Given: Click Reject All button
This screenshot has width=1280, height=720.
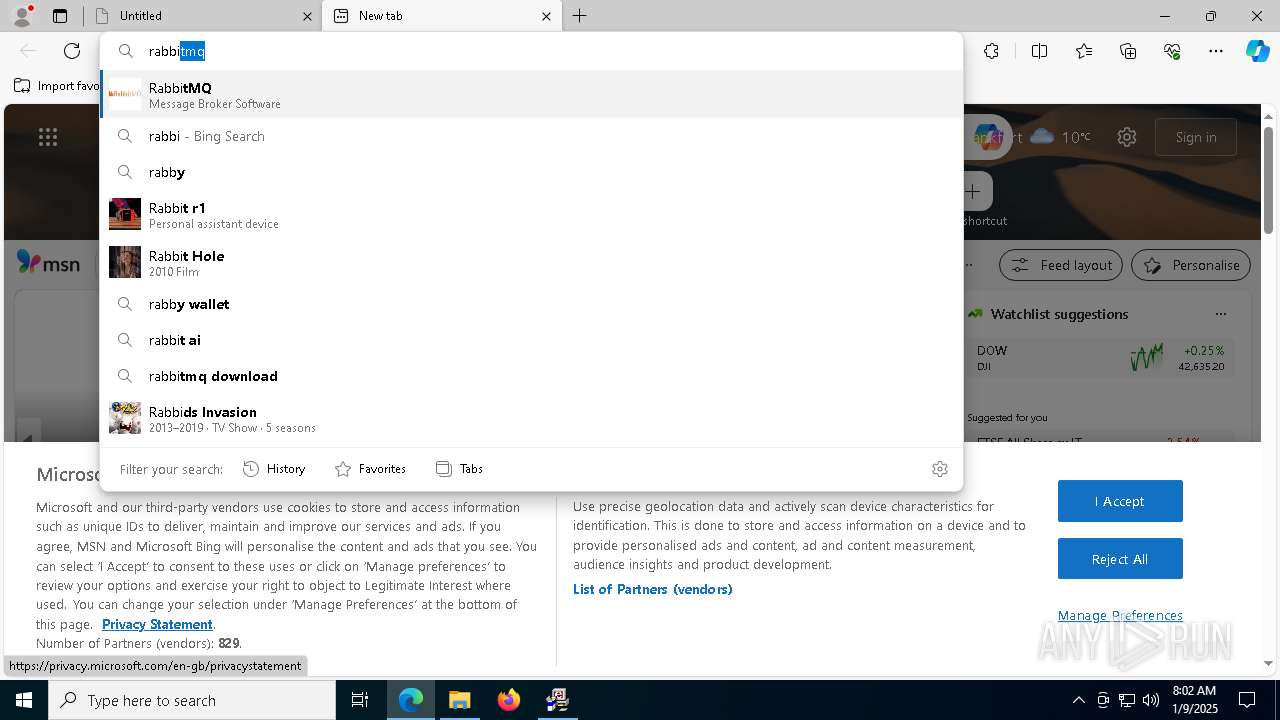Looking at the screenshot, I should tap(1120, 559).
